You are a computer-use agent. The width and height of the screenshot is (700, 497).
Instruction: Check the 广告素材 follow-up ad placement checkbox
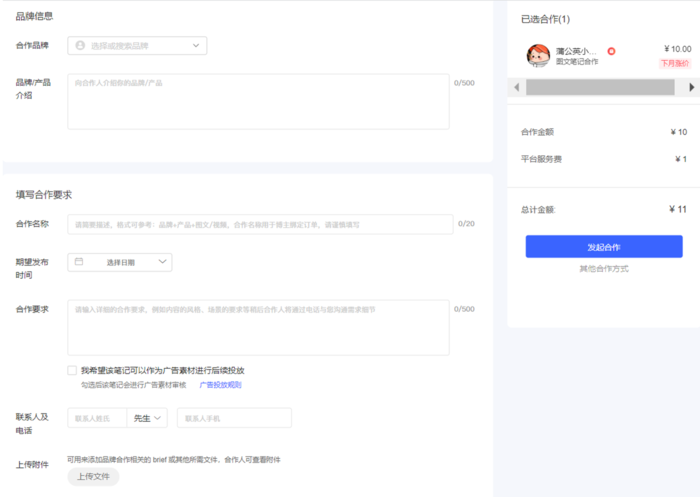pos(72,370)
